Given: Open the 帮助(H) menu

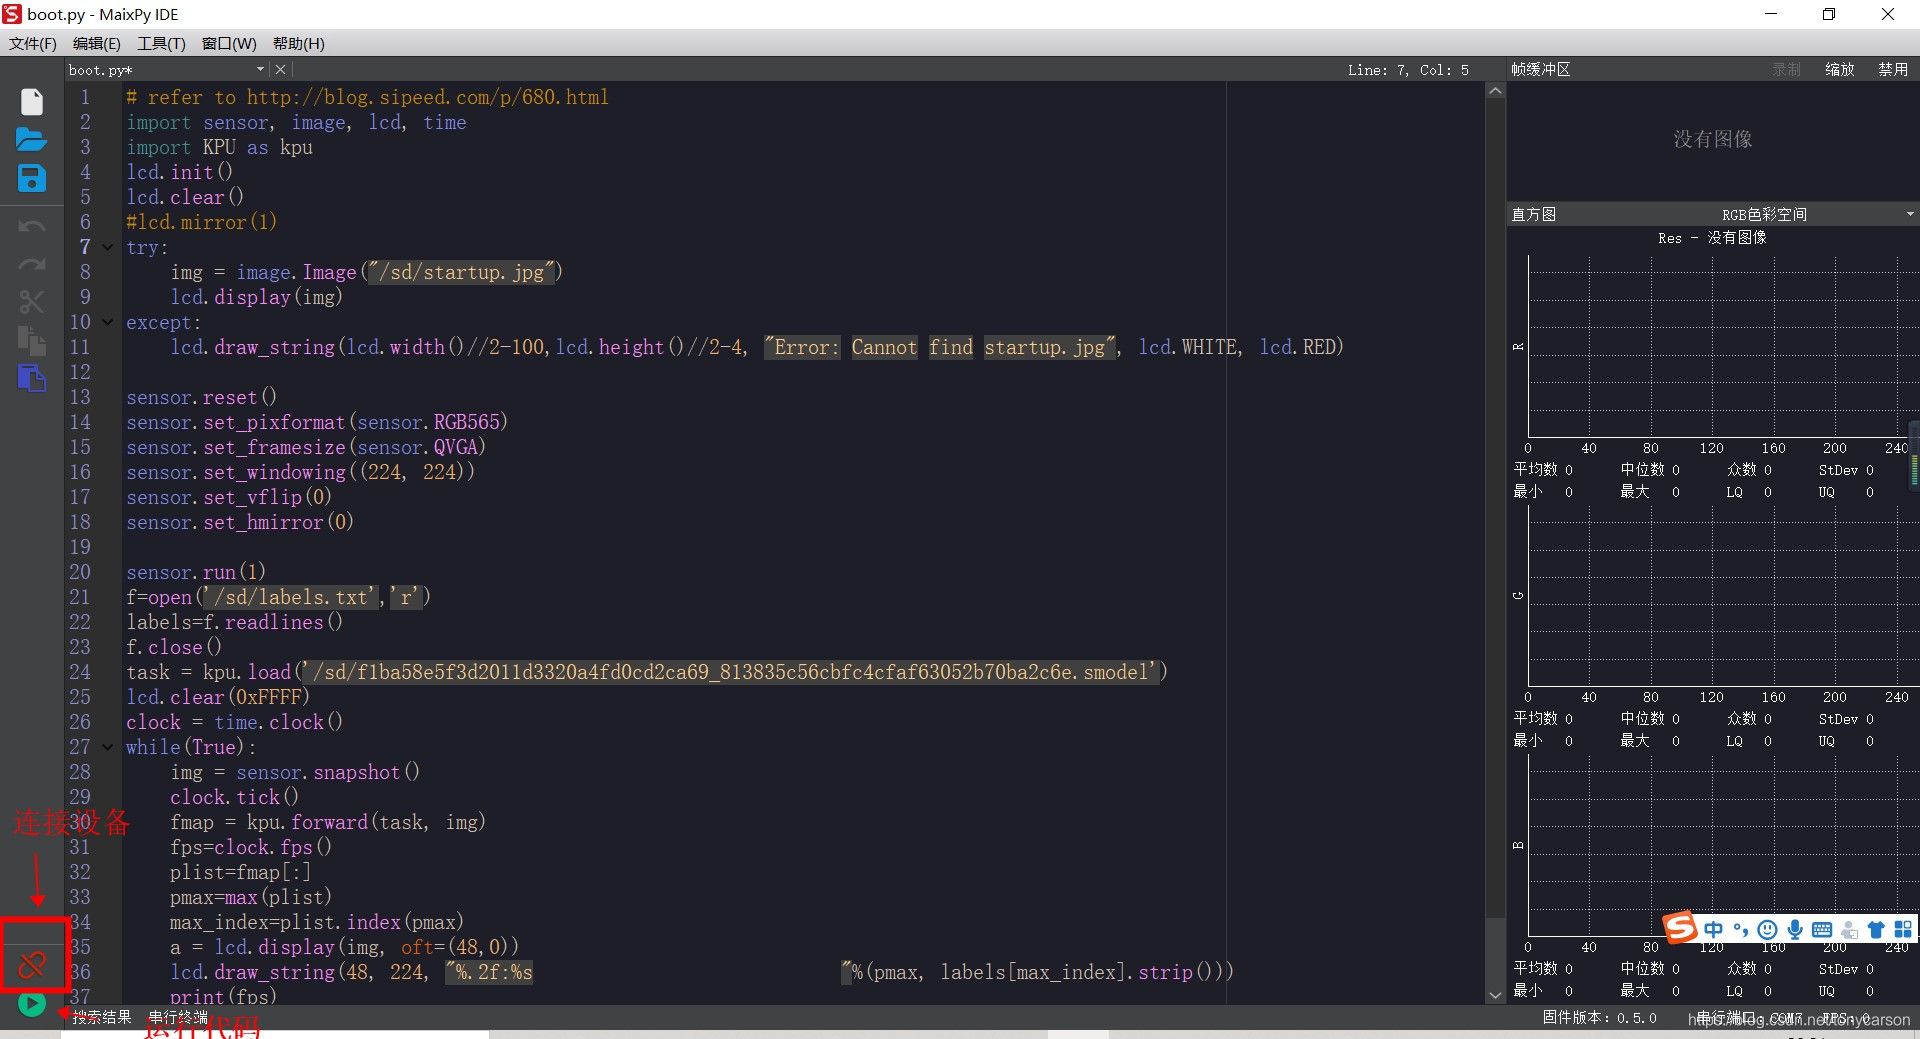Looking at the screenshot, I should [x=298, y=43].
